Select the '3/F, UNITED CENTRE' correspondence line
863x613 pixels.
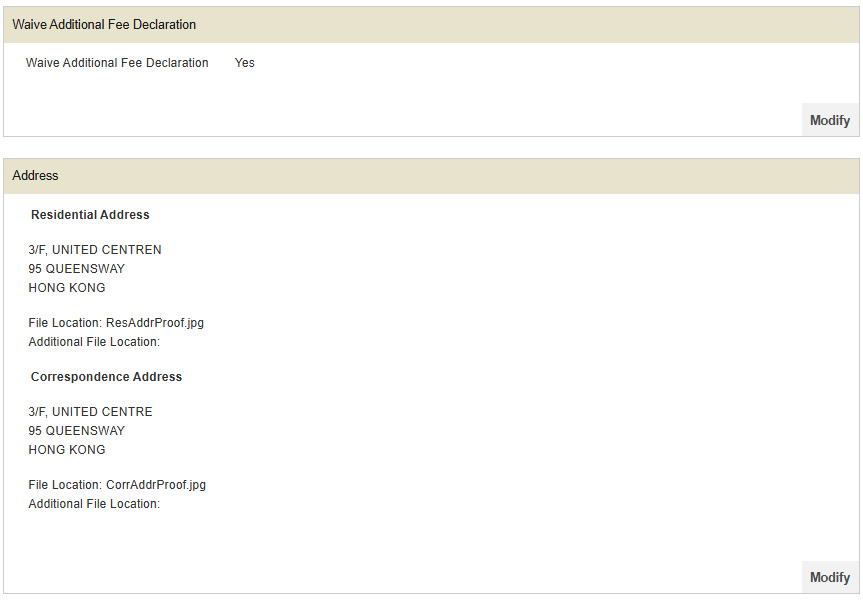[91, 412]
